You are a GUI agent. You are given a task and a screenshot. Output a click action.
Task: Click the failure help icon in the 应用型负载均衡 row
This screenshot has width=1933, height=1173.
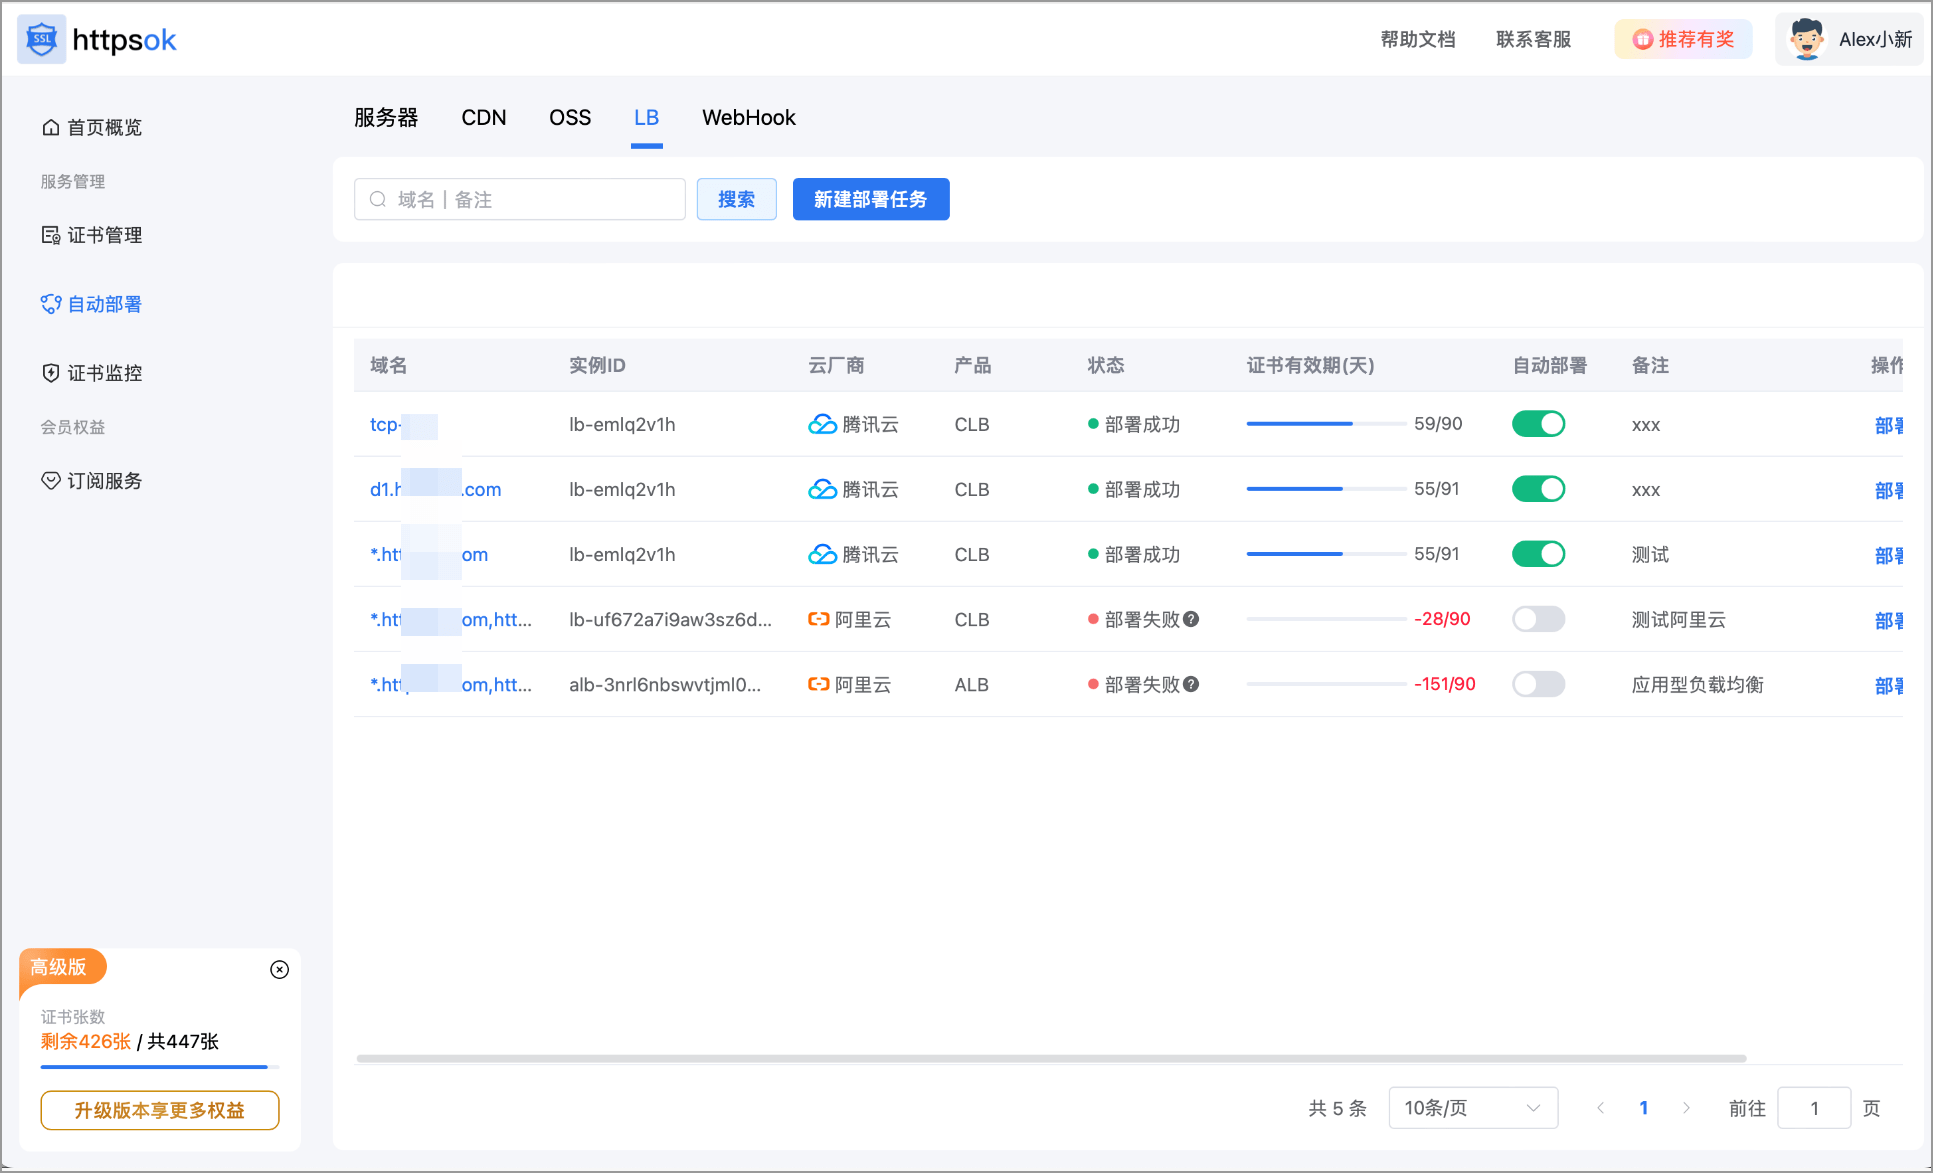click(1191, 684)
